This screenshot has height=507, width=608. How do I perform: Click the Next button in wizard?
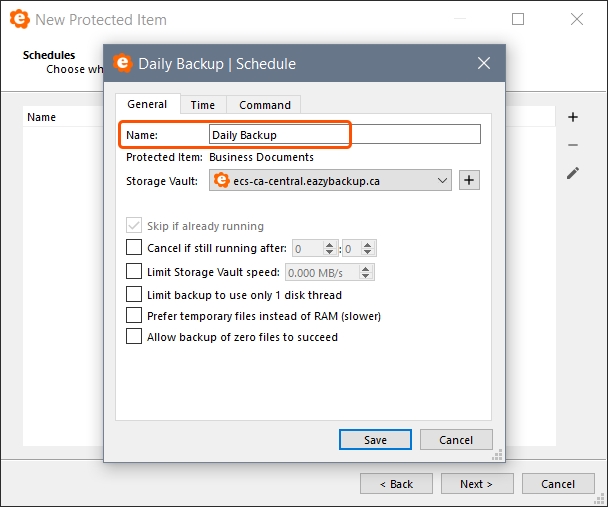click(x=476, y=484)
